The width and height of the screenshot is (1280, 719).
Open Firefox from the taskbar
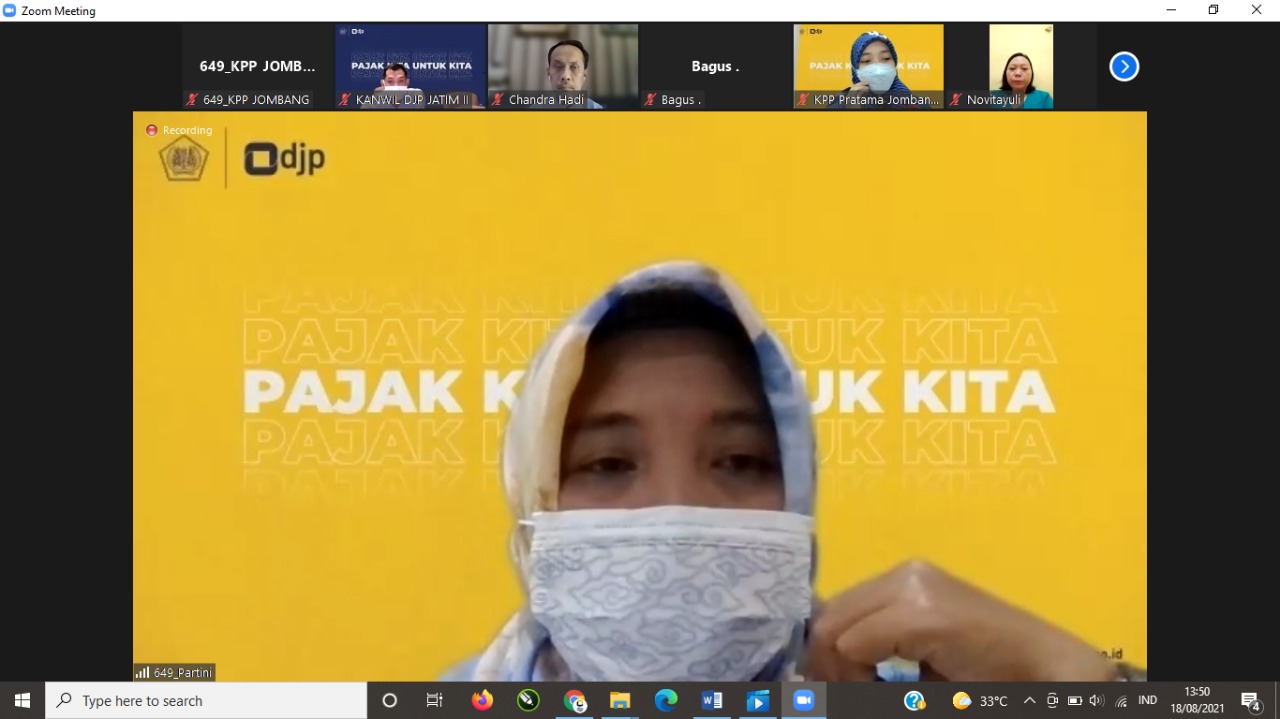(483, 701)
